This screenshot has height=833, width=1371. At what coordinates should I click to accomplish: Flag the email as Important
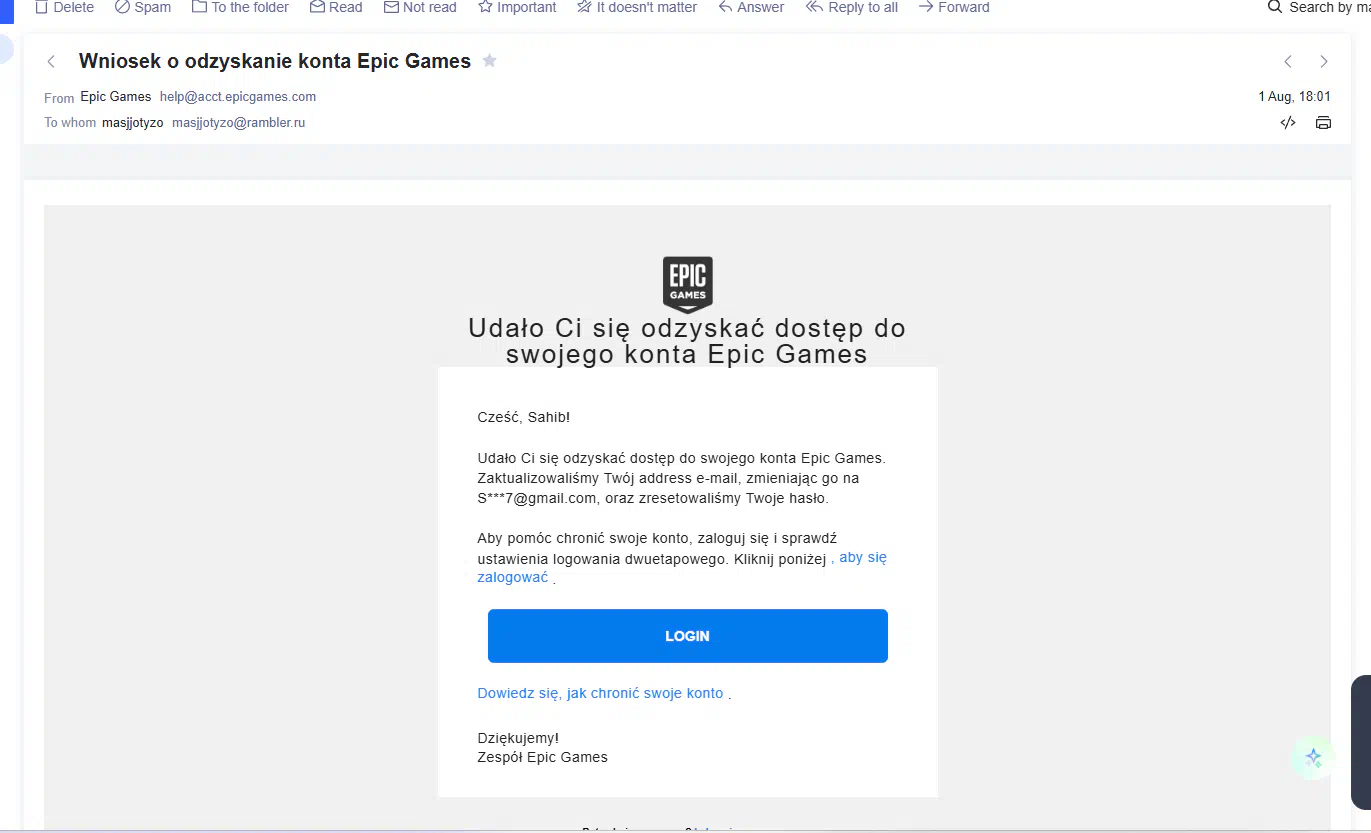coord(517,7)
